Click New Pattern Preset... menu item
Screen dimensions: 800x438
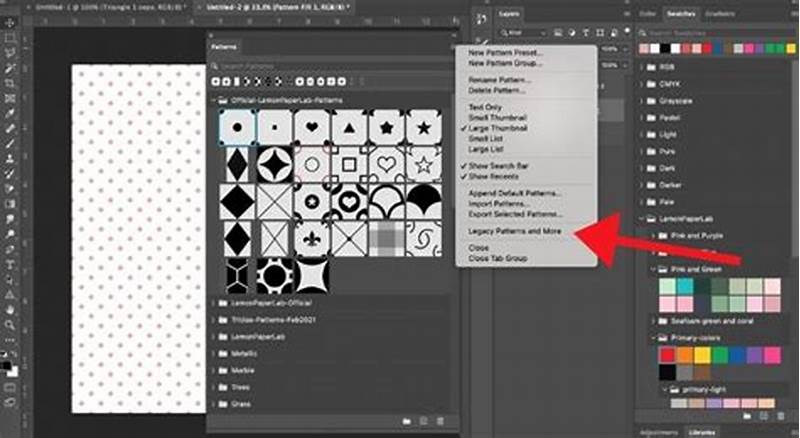click(506, 53)
